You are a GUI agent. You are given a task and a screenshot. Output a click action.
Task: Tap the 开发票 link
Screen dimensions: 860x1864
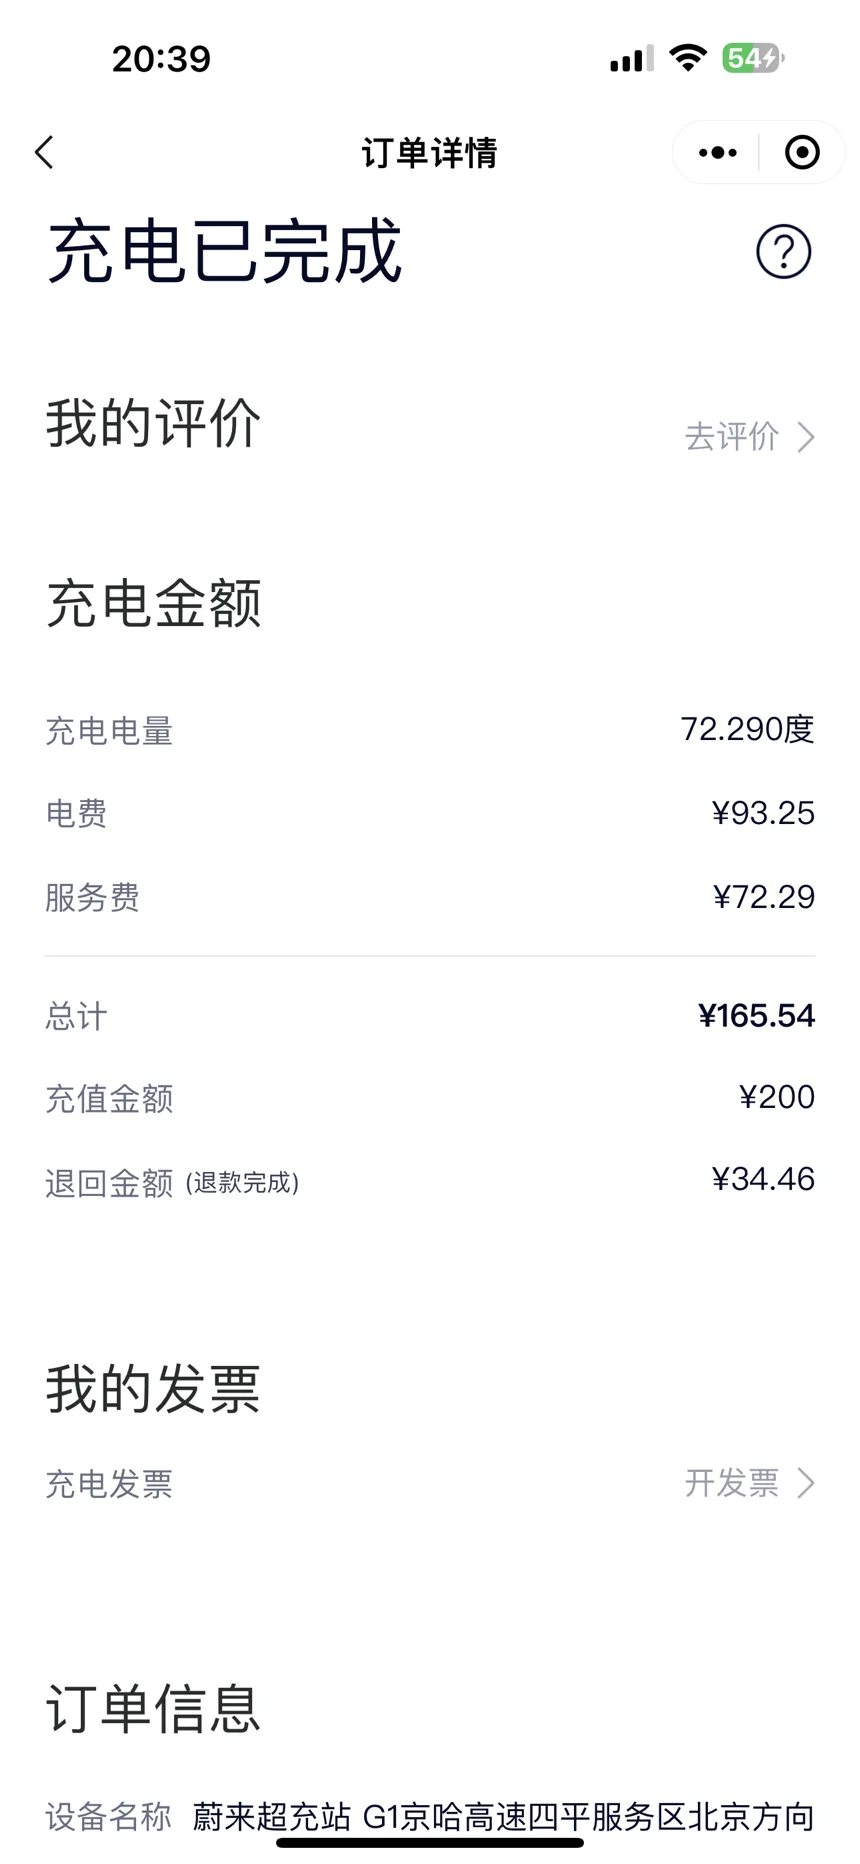pos(731,1483)
